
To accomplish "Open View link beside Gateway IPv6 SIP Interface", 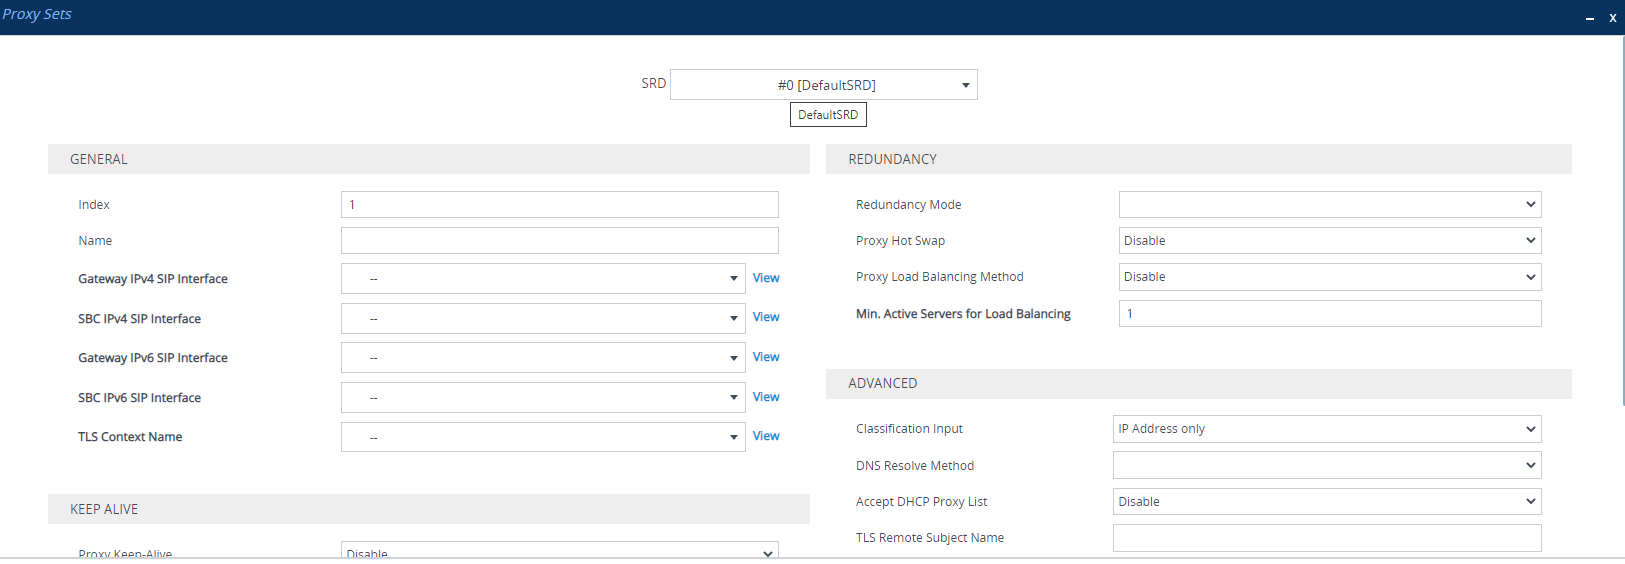I will (766, 357).
